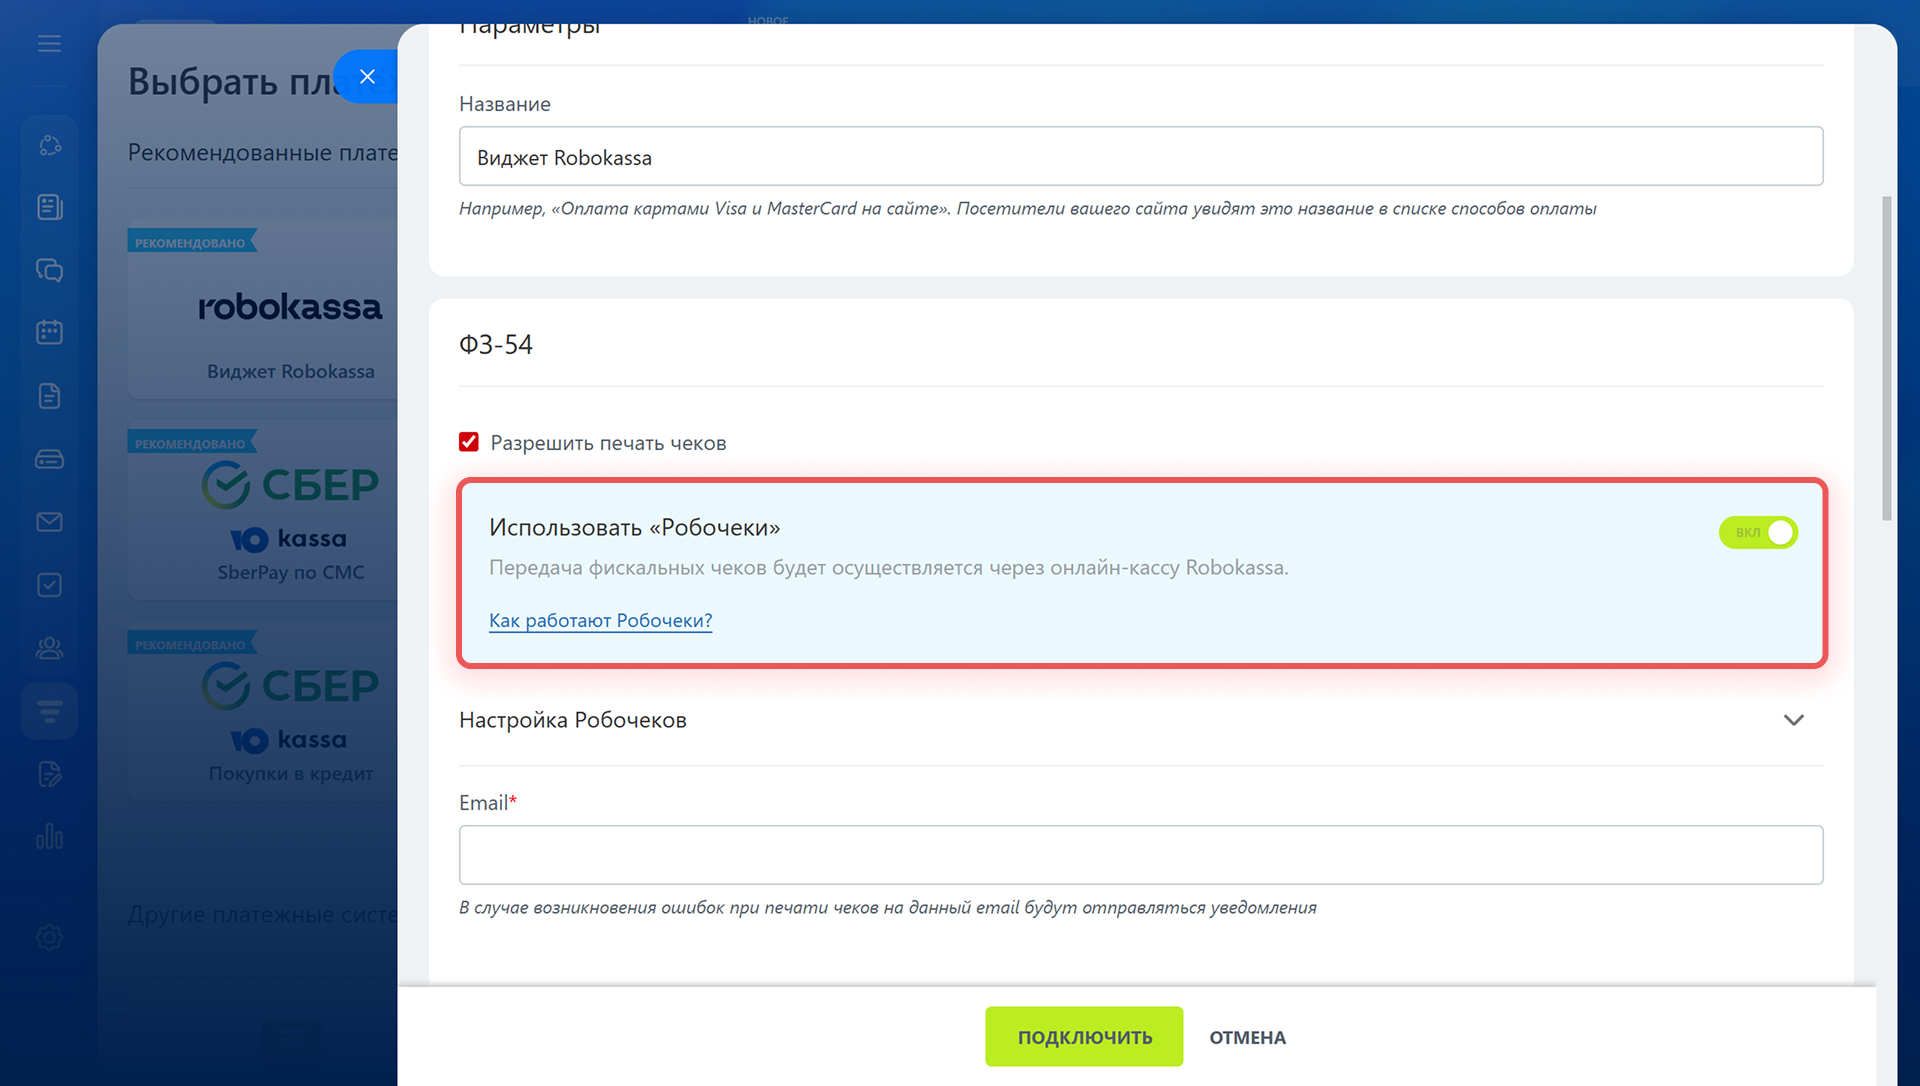
Task: Open the disk drive sidebar icon
Action: click(x=49, y=459)
